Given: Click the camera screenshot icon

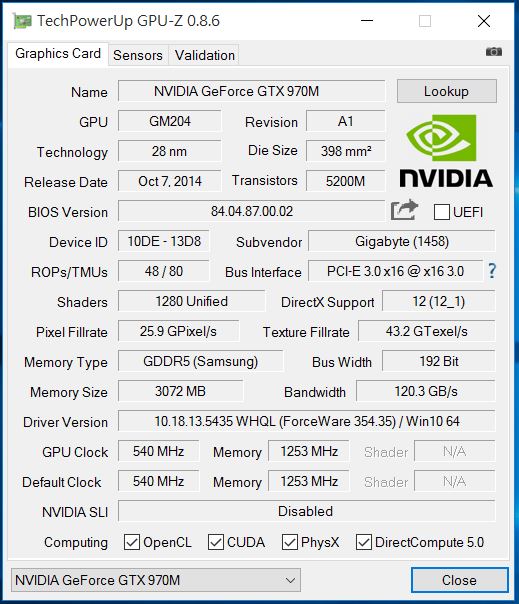Looking at the screenshot, I should pos(494,52).
